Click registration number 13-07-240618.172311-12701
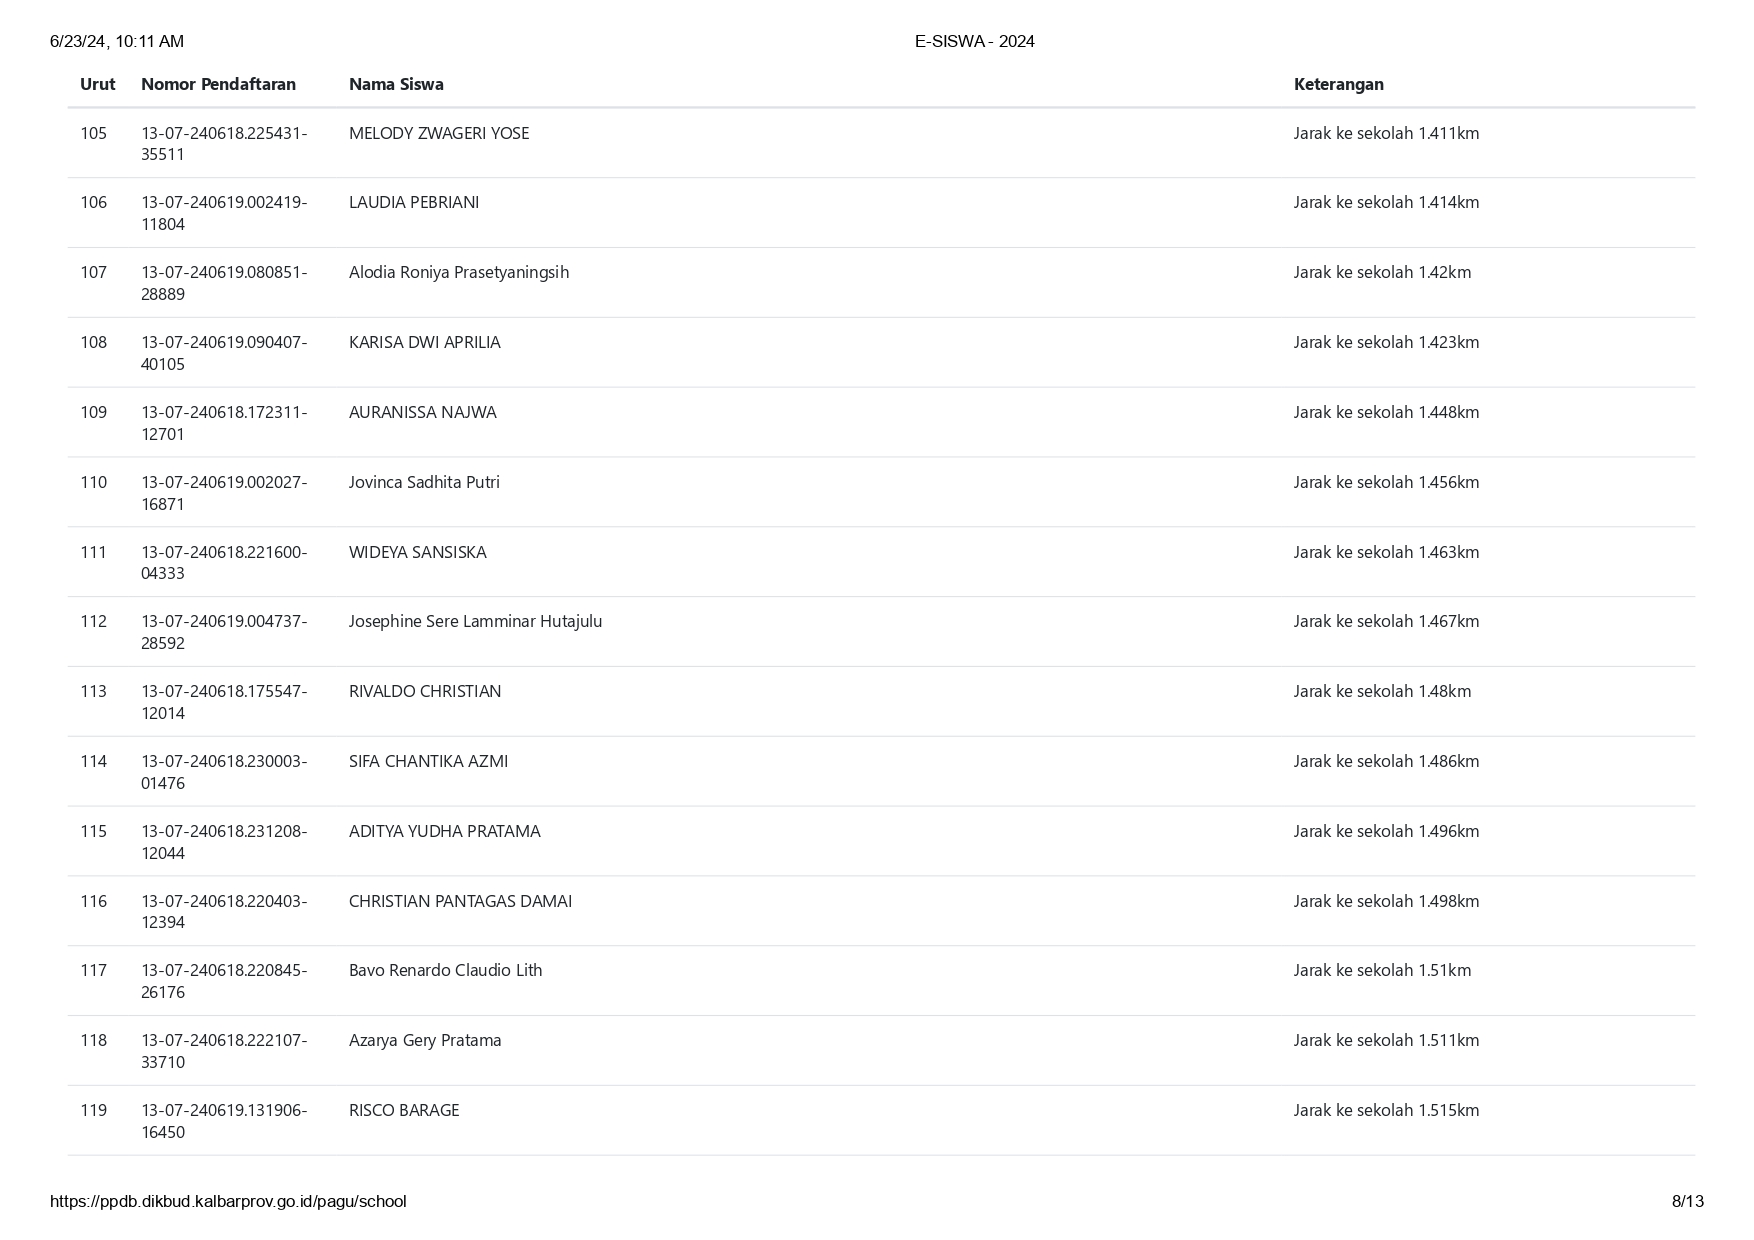 tap(224, 423)
